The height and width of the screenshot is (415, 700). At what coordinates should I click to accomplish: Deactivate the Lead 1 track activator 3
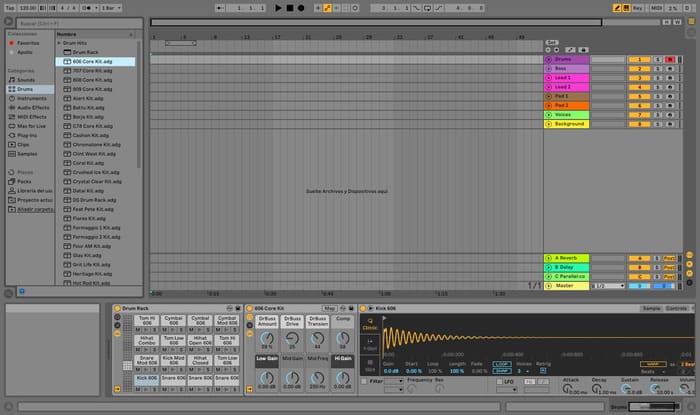coord(639,78)
